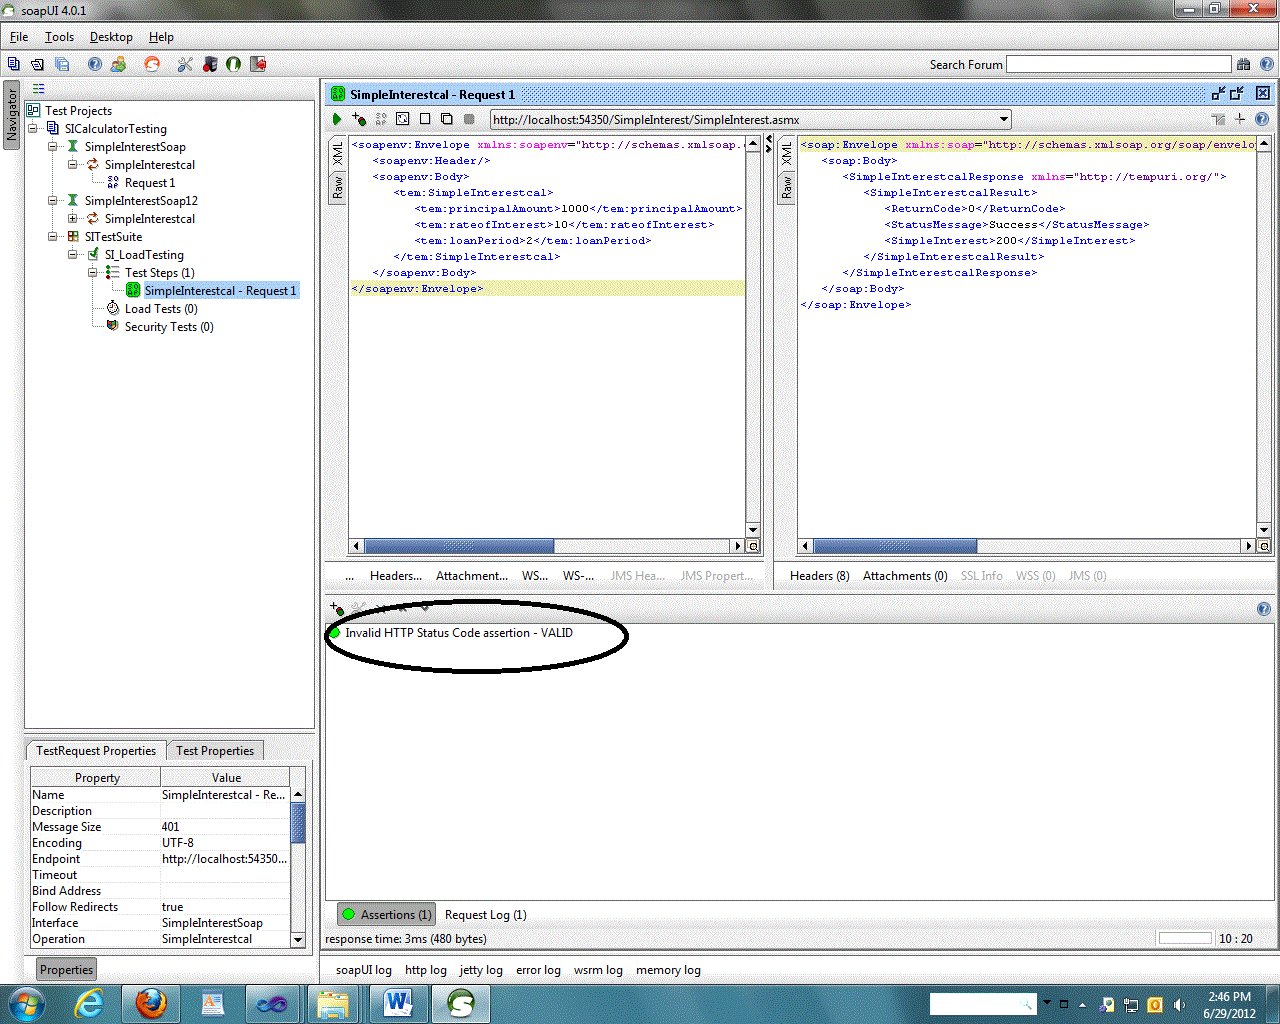Viewport: 1280px width, 1024px height.
Task: Open the jetty log tab
Action: click(x=481, y=970)
